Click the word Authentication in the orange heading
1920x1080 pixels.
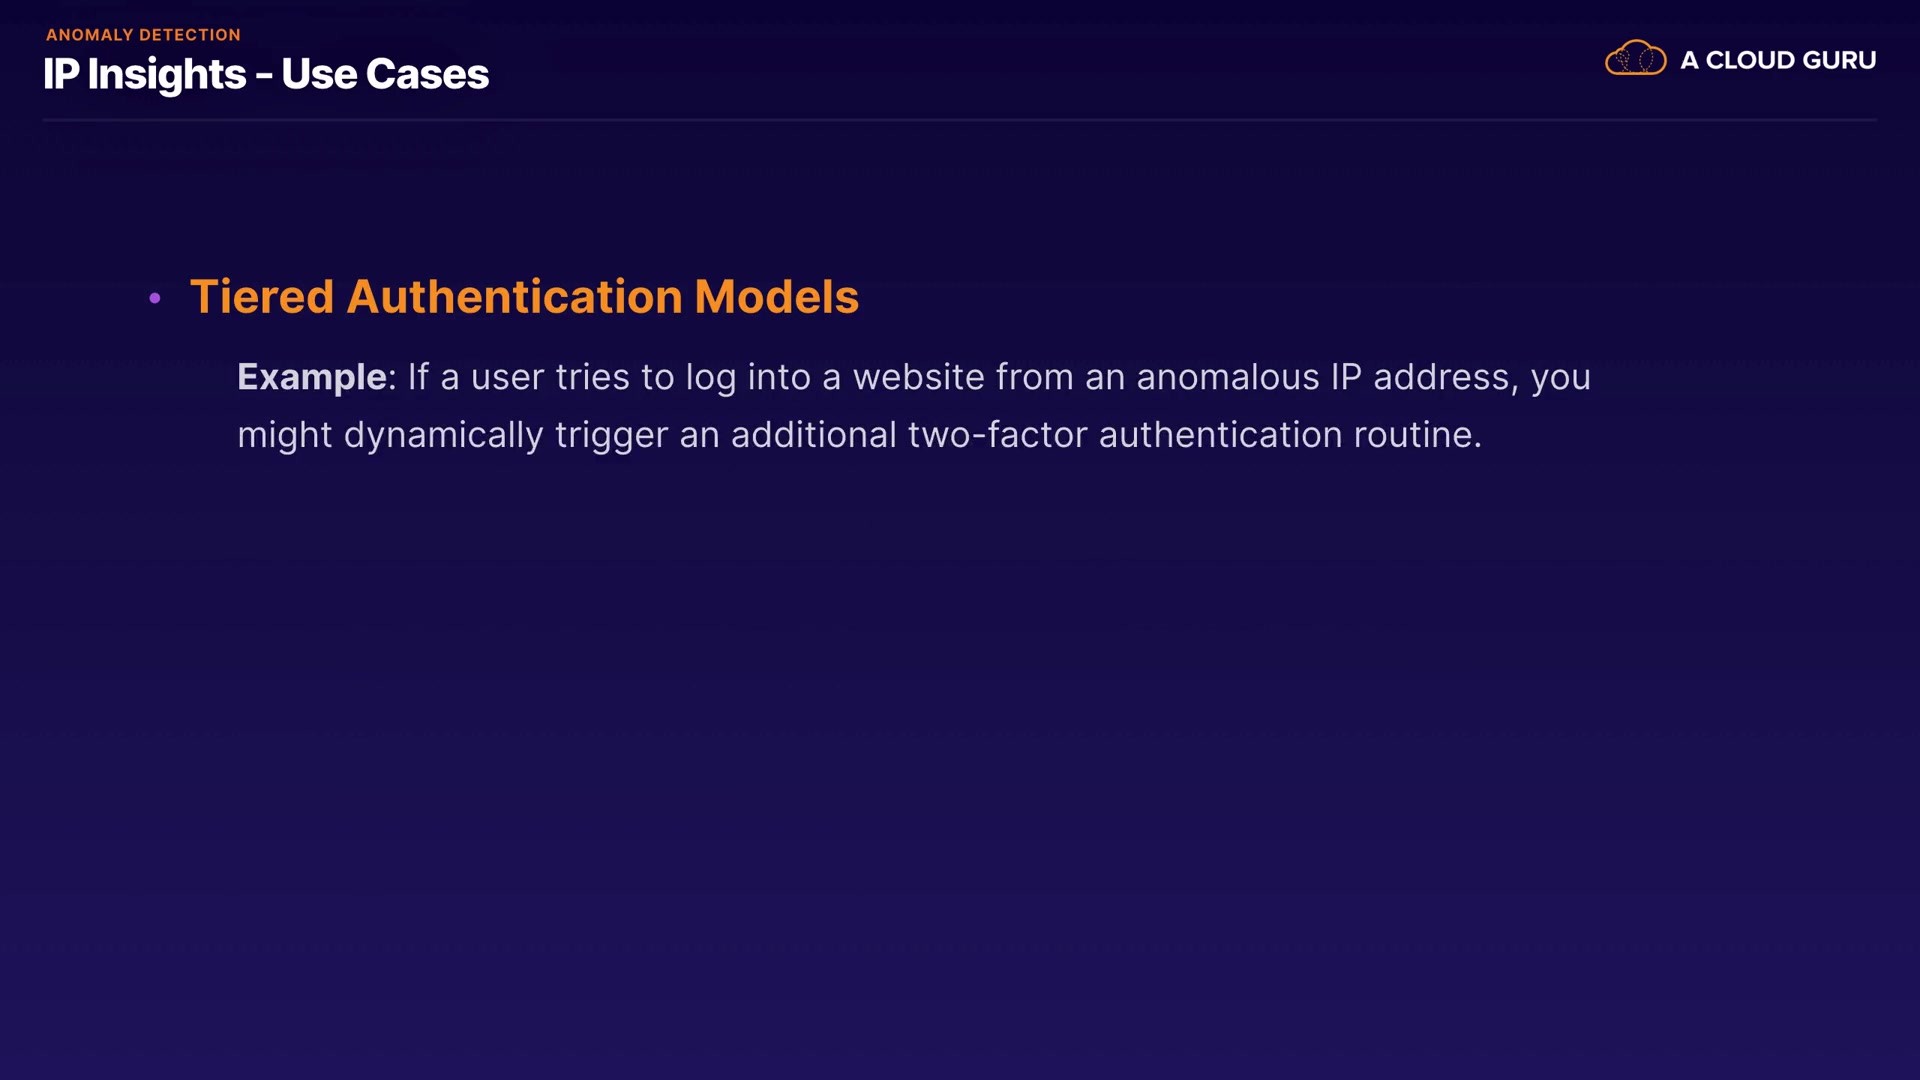coord(514,297)
